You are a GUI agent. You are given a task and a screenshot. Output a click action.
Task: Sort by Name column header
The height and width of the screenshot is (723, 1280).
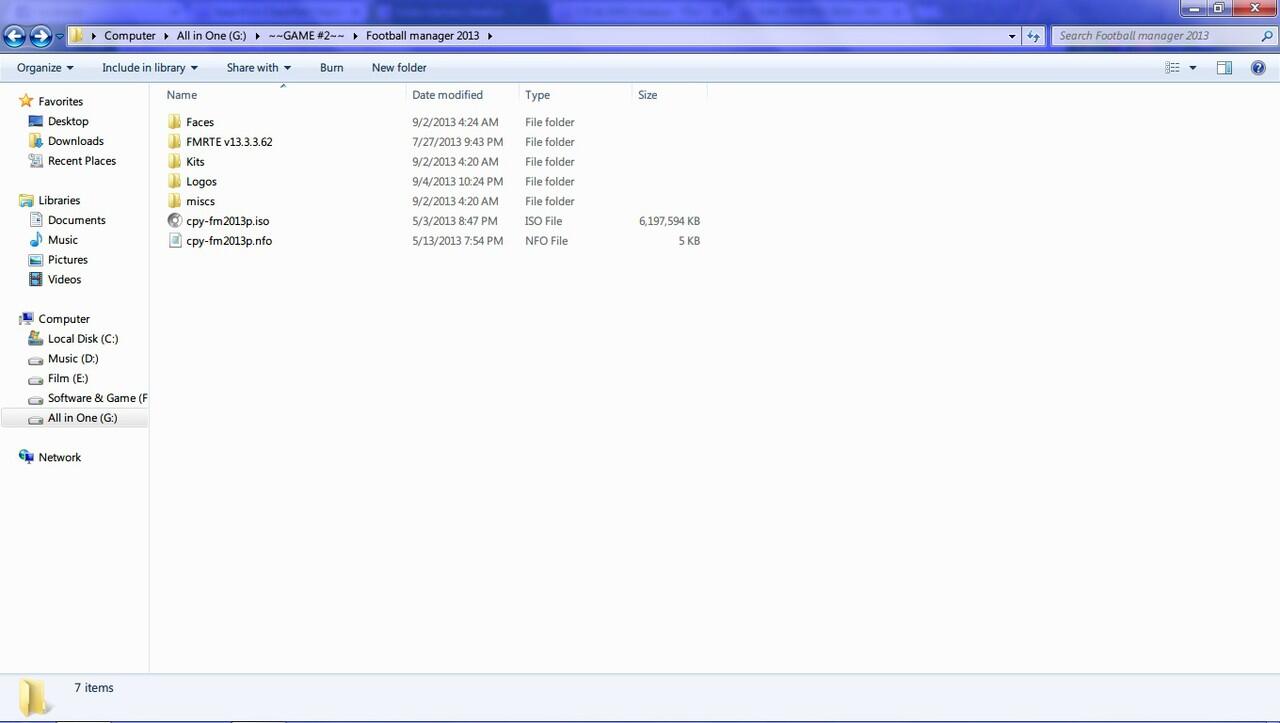[x=283, y=95]
